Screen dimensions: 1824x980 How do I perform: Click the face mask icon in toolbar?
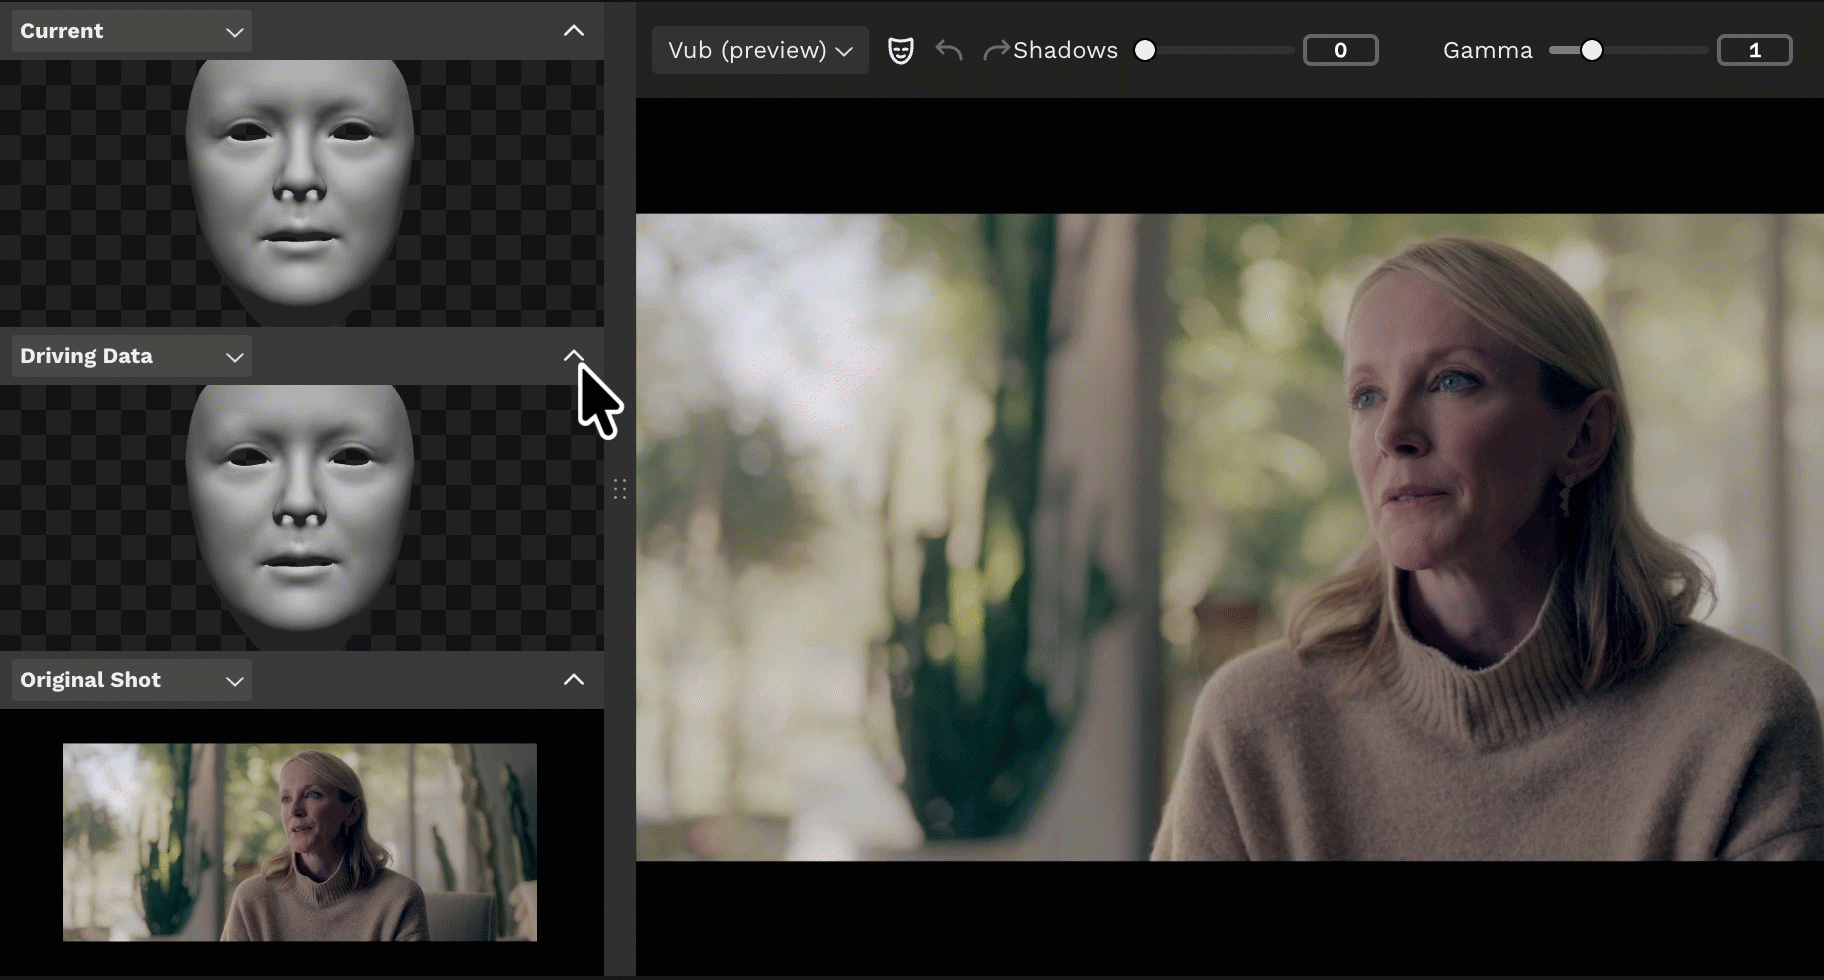(900, 50)
